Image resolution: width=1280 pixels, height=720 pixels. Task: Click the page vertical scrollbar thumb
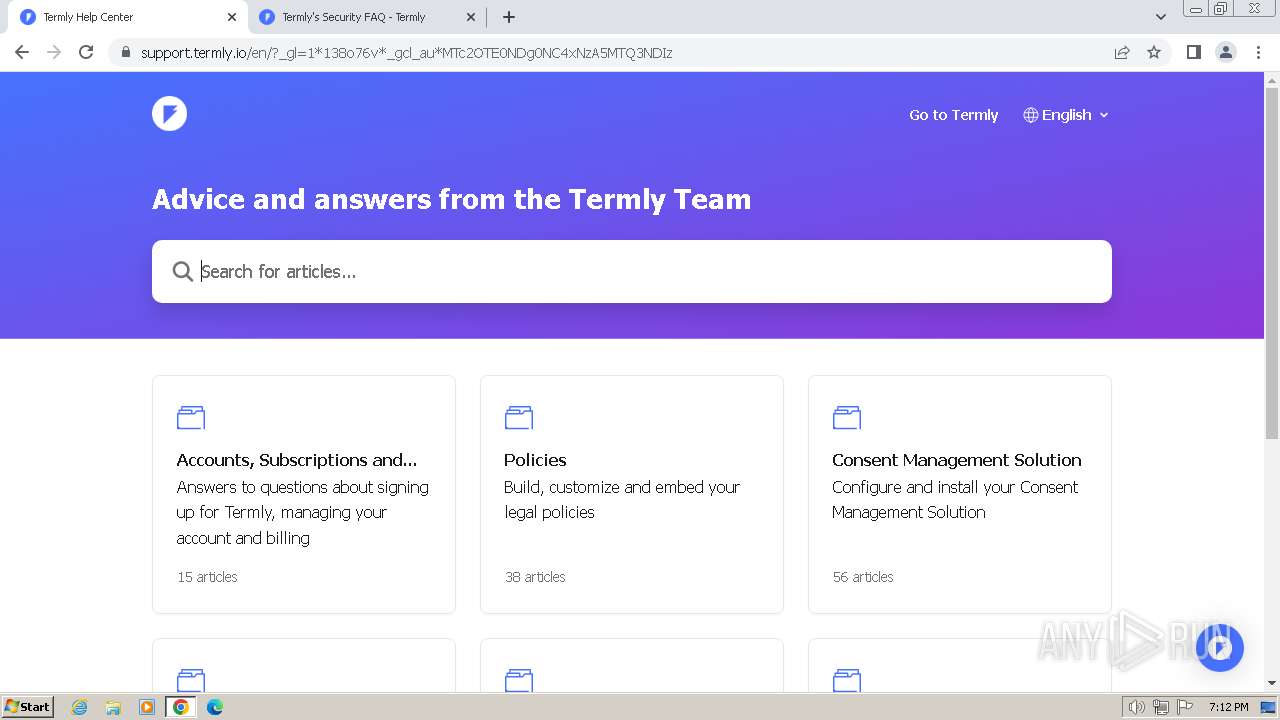[1272, 265]
